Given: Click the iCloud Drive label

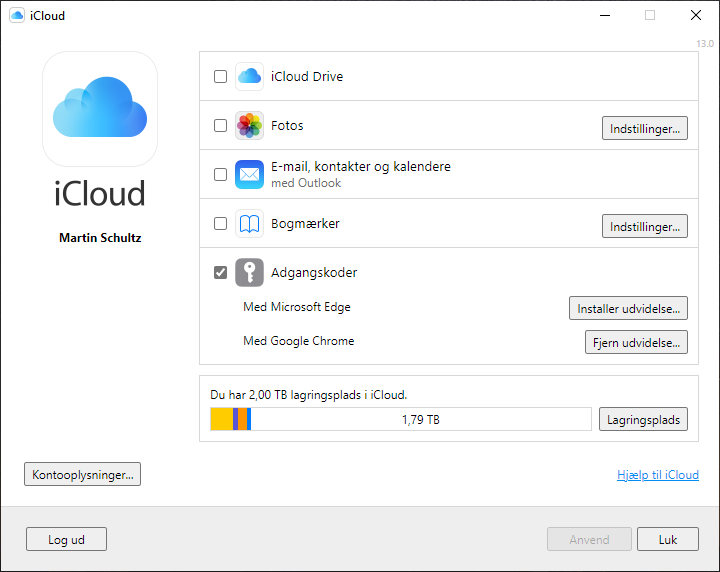Looking at the screenshot, I should point(307,76).
